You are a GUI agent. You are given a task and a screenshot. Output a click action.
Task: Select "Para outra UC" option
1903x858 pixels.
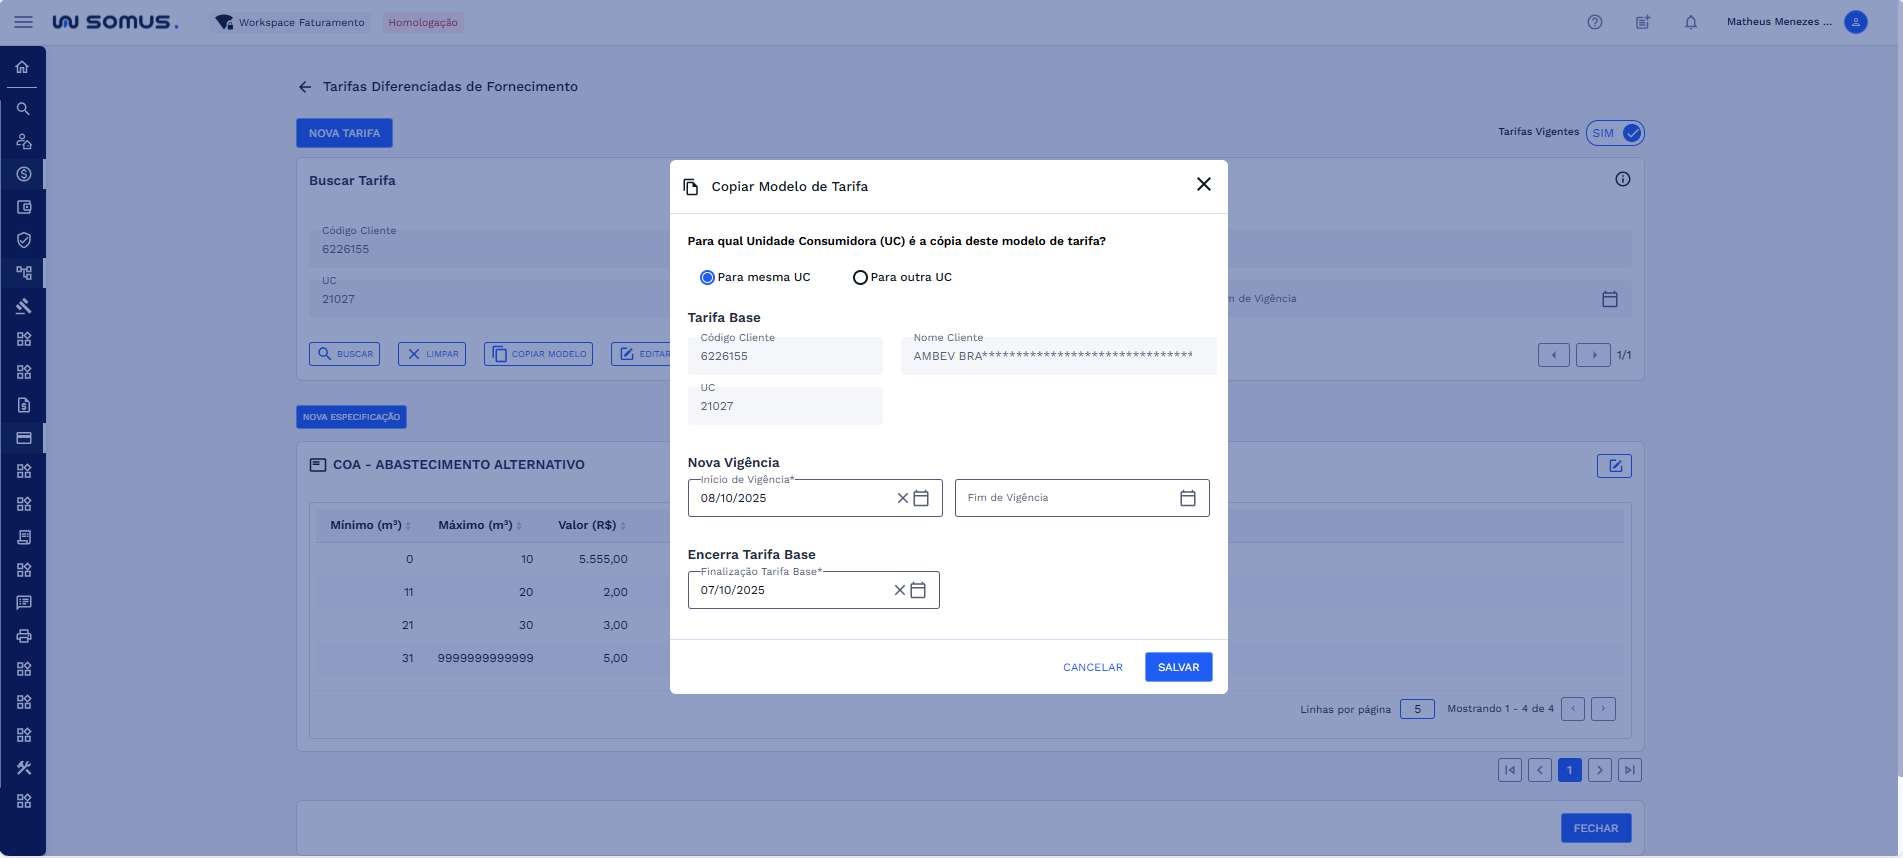click(x=860, y=277)
